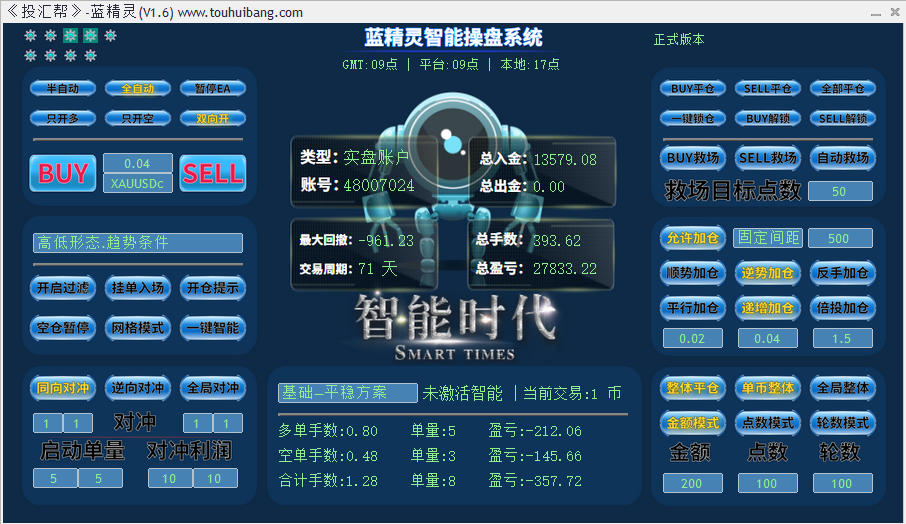Enable 逆向对冲 reverse hedge
Screen dimensions: 906x524
pyautogui.click(x=138, y=388)
